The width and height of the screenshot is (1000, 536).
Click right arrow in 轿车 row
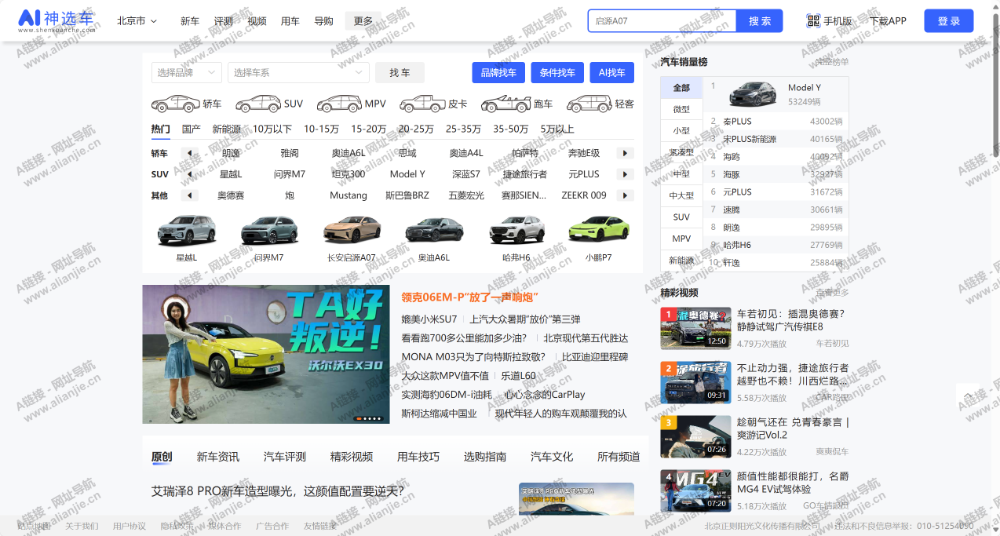tap(625, 153)
